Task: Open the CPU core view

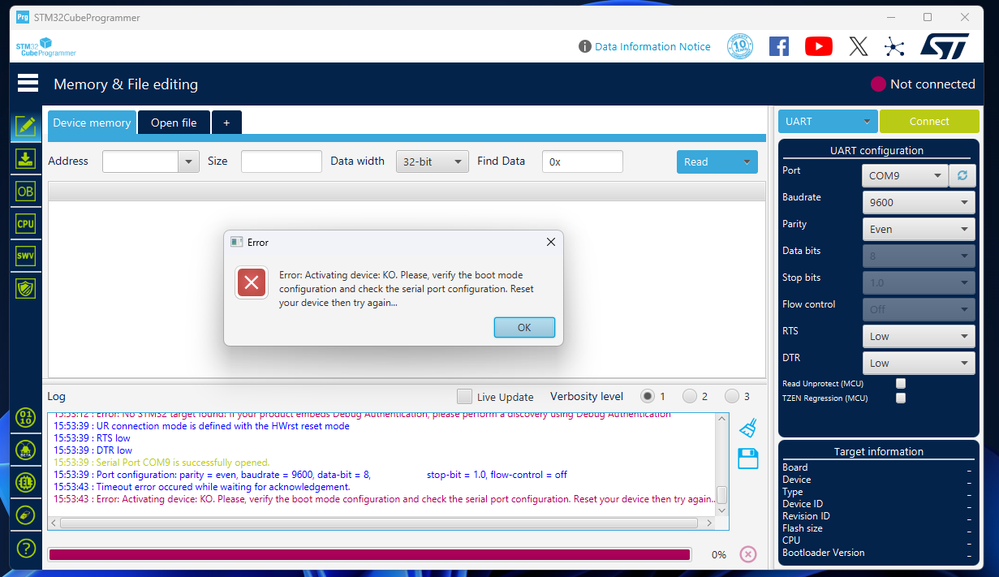Action: tap(25, 223)
